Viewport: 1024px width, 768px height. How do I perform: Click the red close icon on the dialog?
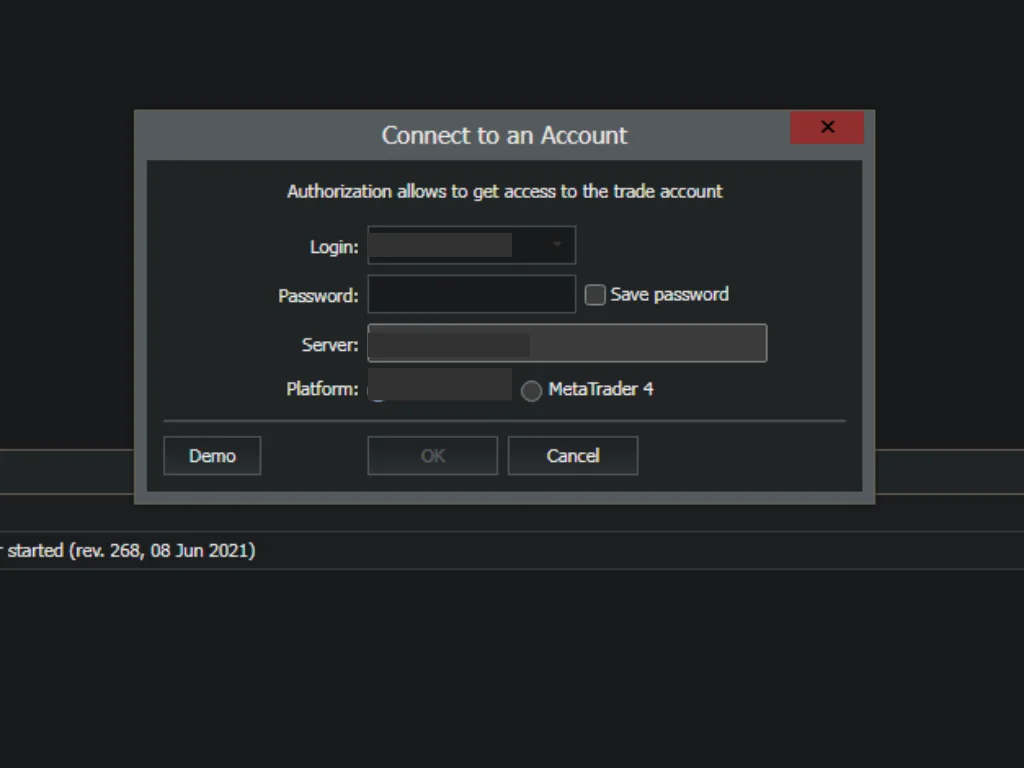click(x=827, y=127)
